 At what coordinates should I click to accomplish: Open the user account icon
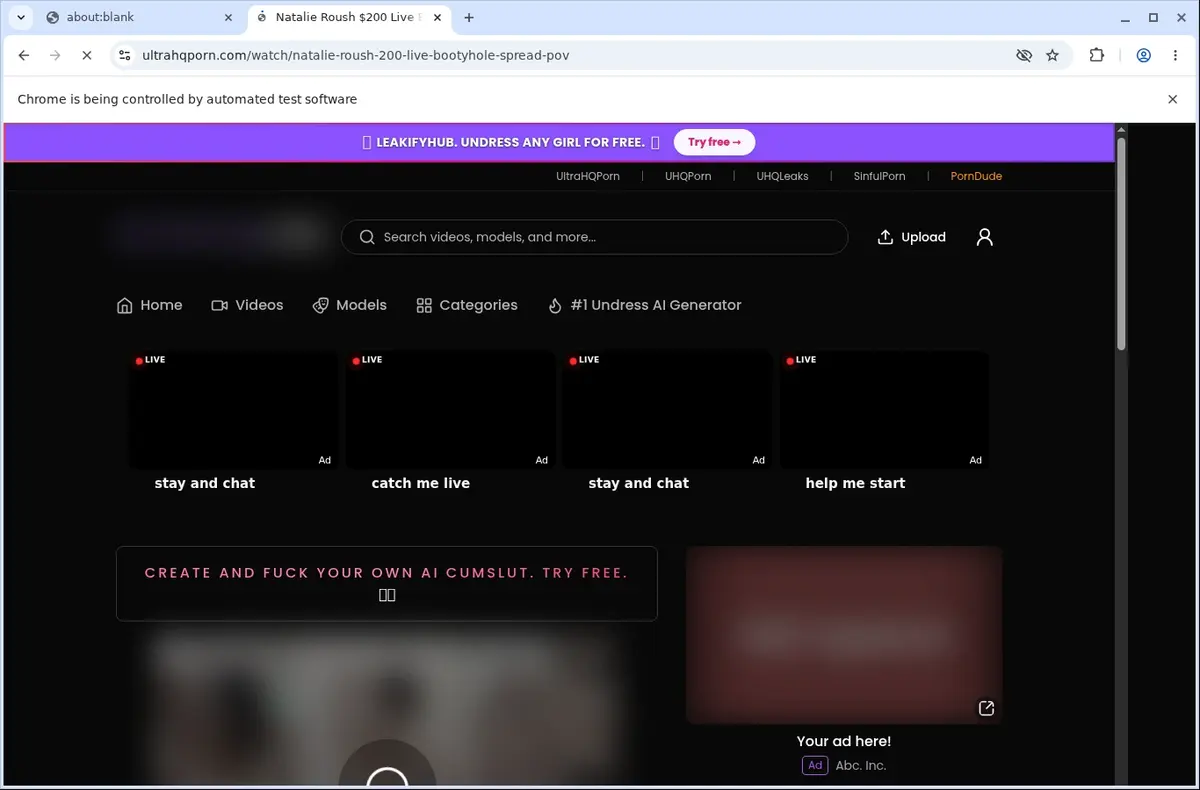tap(985, 237)
